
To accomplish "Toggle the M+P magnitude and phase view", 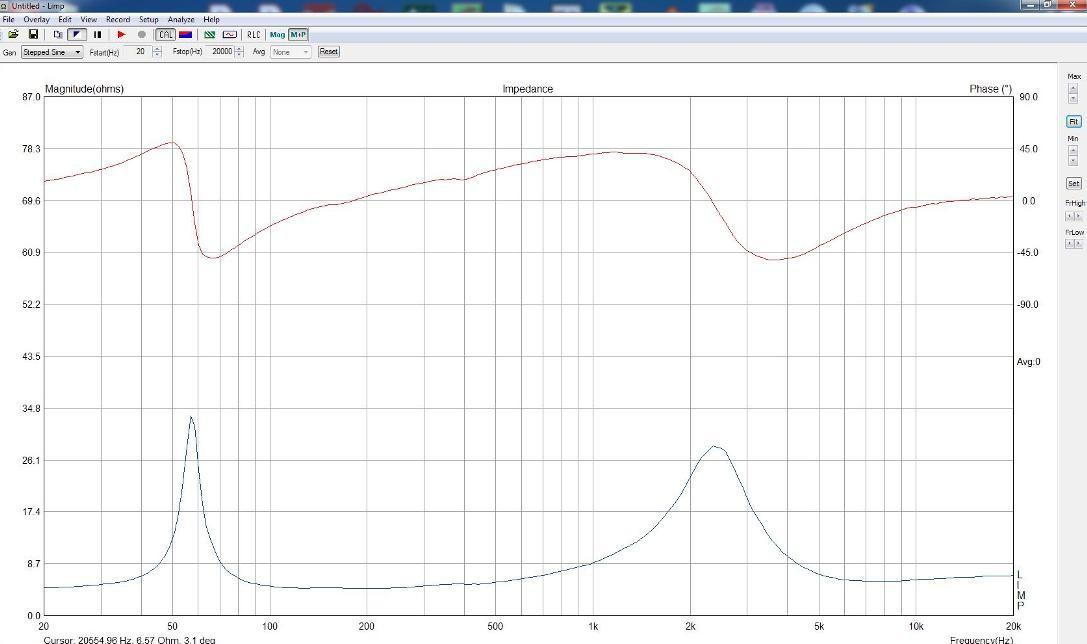I will pyautogui.click(x=298, y=35).
